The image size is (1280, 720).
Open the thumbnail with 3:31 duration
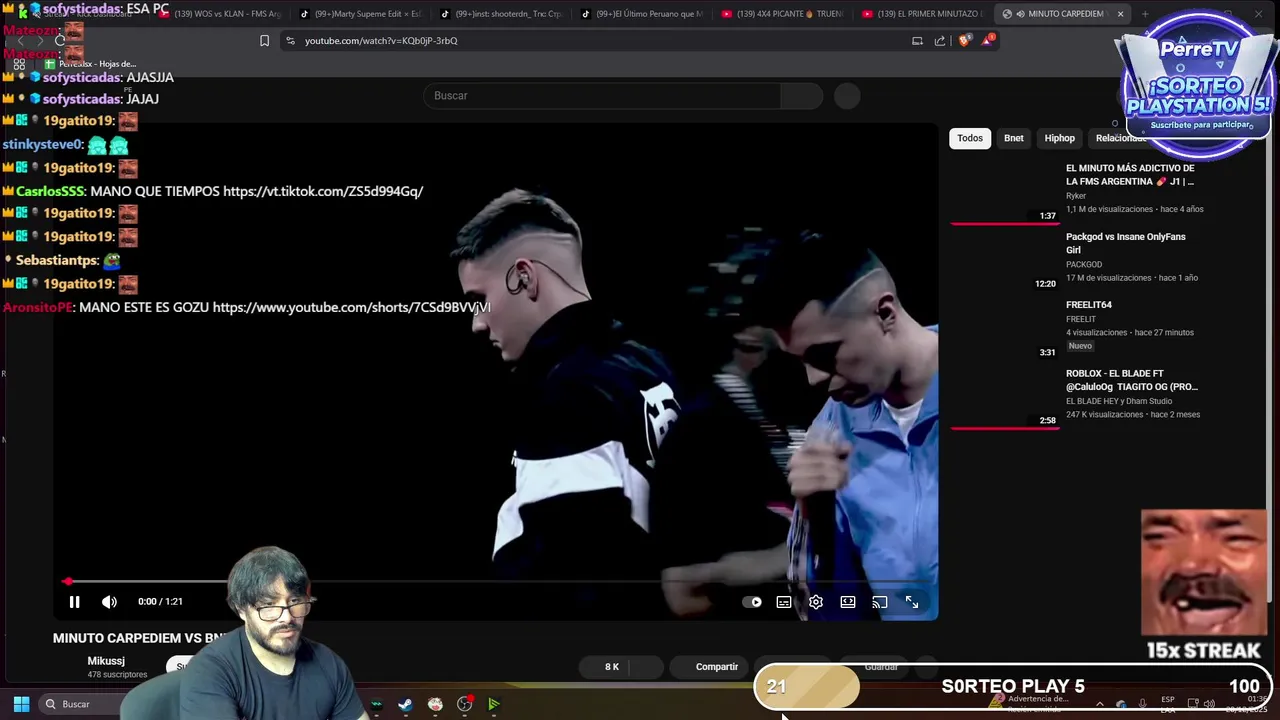tap(1005, 329)
